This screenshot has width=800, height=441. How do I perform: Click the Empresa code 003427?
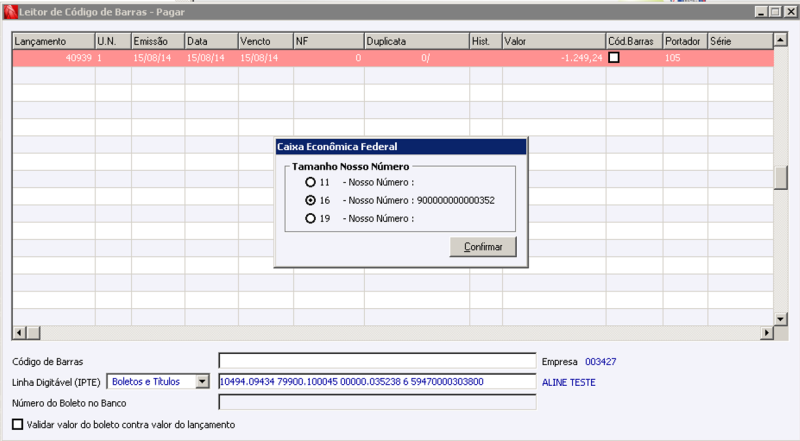(x=601, y=361)
